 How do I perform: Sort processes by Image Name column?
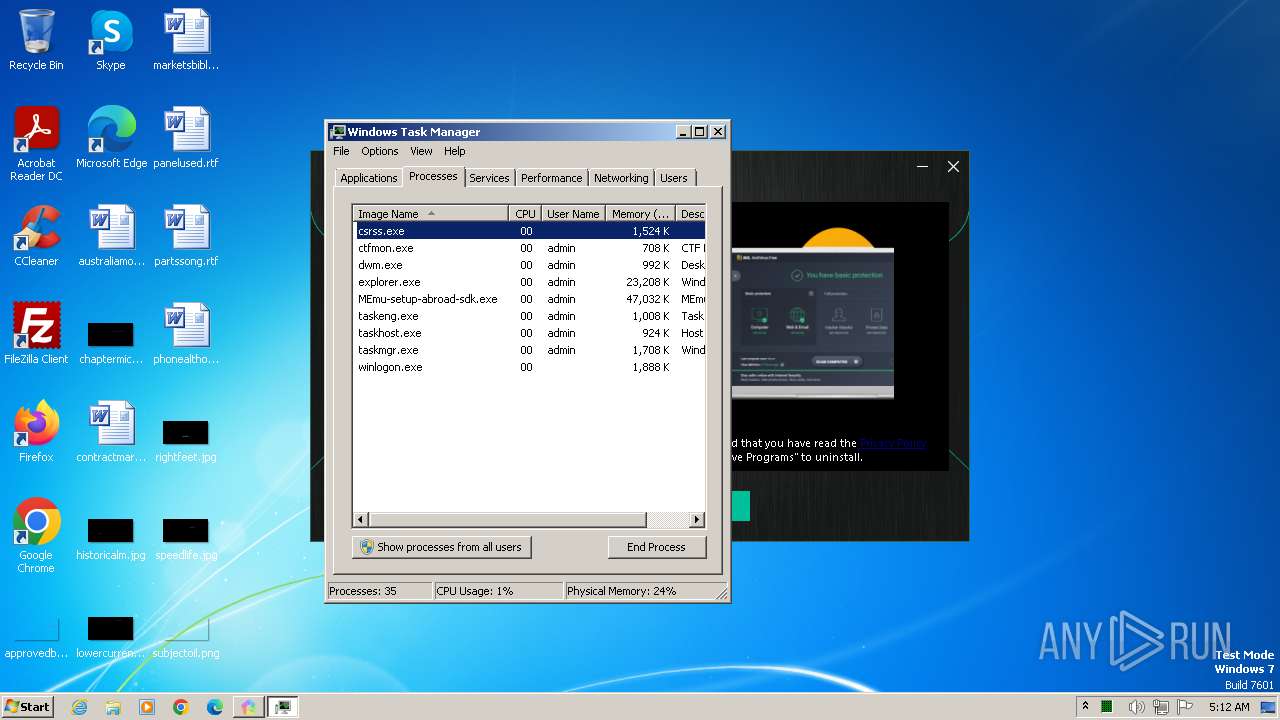point(431,213)
